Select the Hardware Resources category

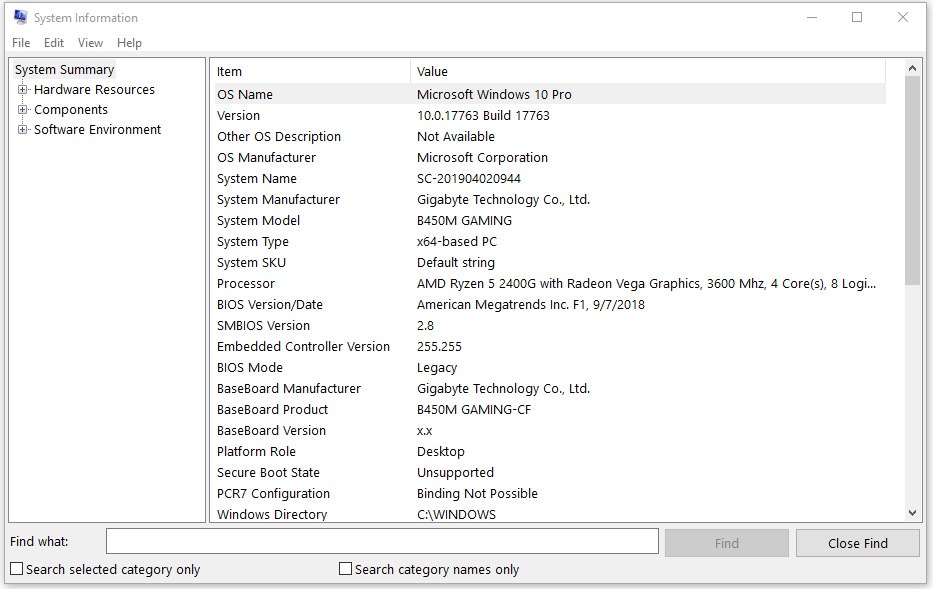94,90
